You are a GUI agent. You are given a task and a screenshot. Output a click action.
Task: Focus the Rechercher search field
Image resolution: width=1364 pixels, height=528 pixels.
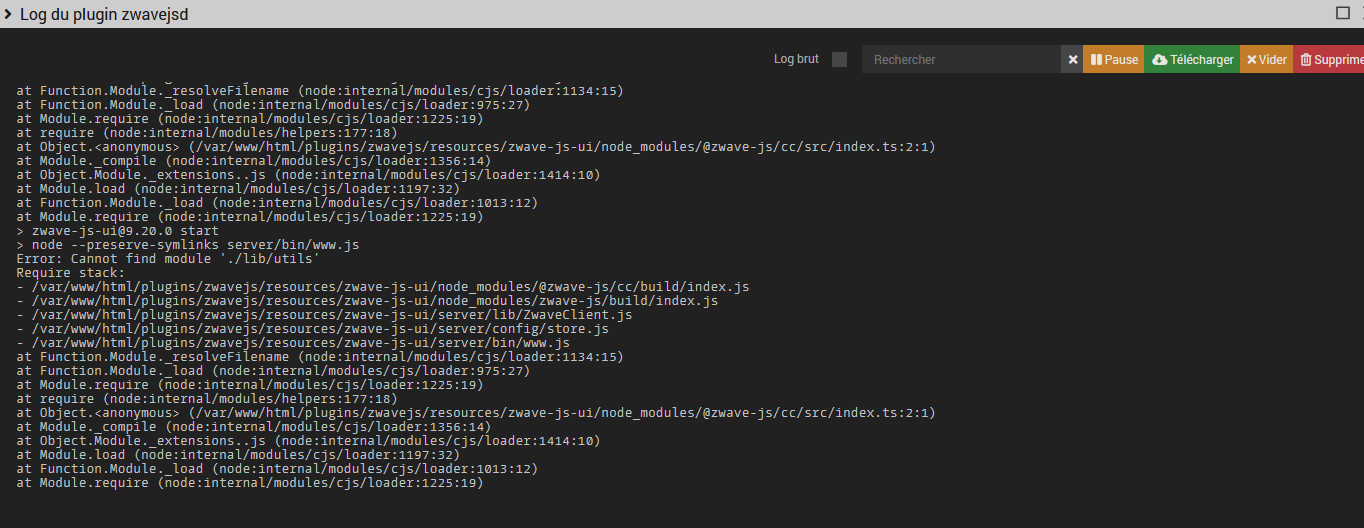coord(961,60)
